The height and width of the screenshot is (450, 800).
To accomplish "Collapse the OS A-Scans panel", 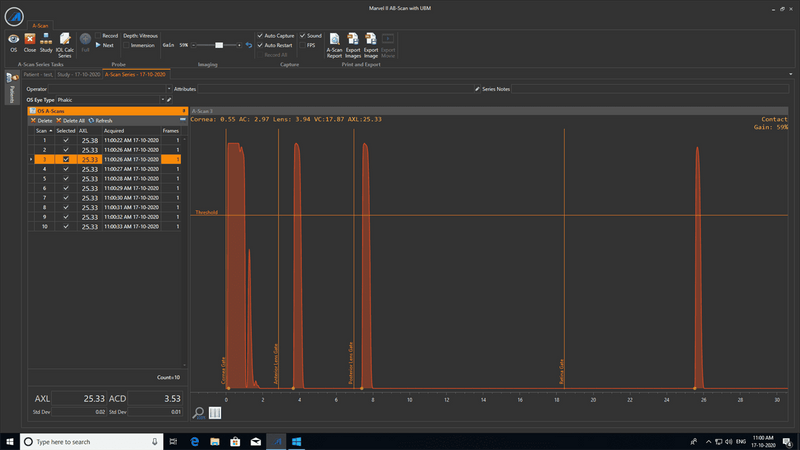I will (x=183, y=111).
